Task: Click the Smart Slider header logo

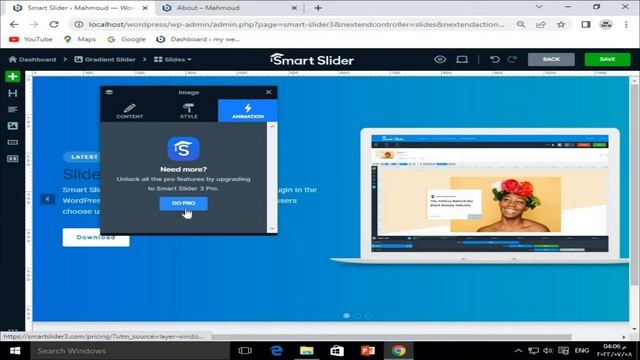Action: (312, 60)
